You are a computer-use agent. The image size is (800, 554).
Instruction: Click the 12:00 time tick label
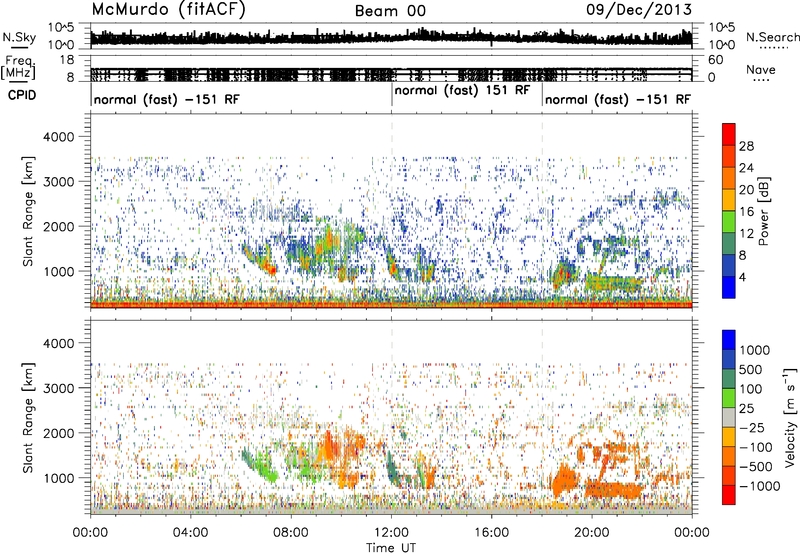pyautogui.click(x=391, y=533)
